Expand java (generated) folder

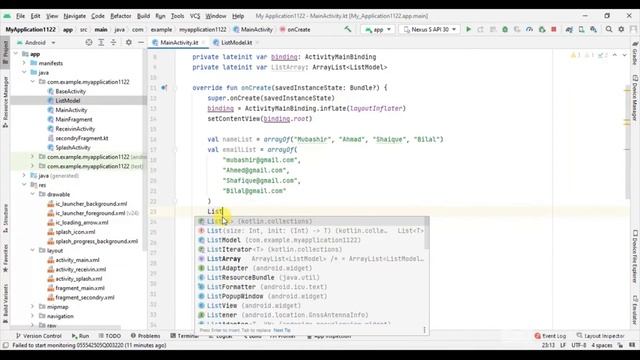click(x=24, y=176)
